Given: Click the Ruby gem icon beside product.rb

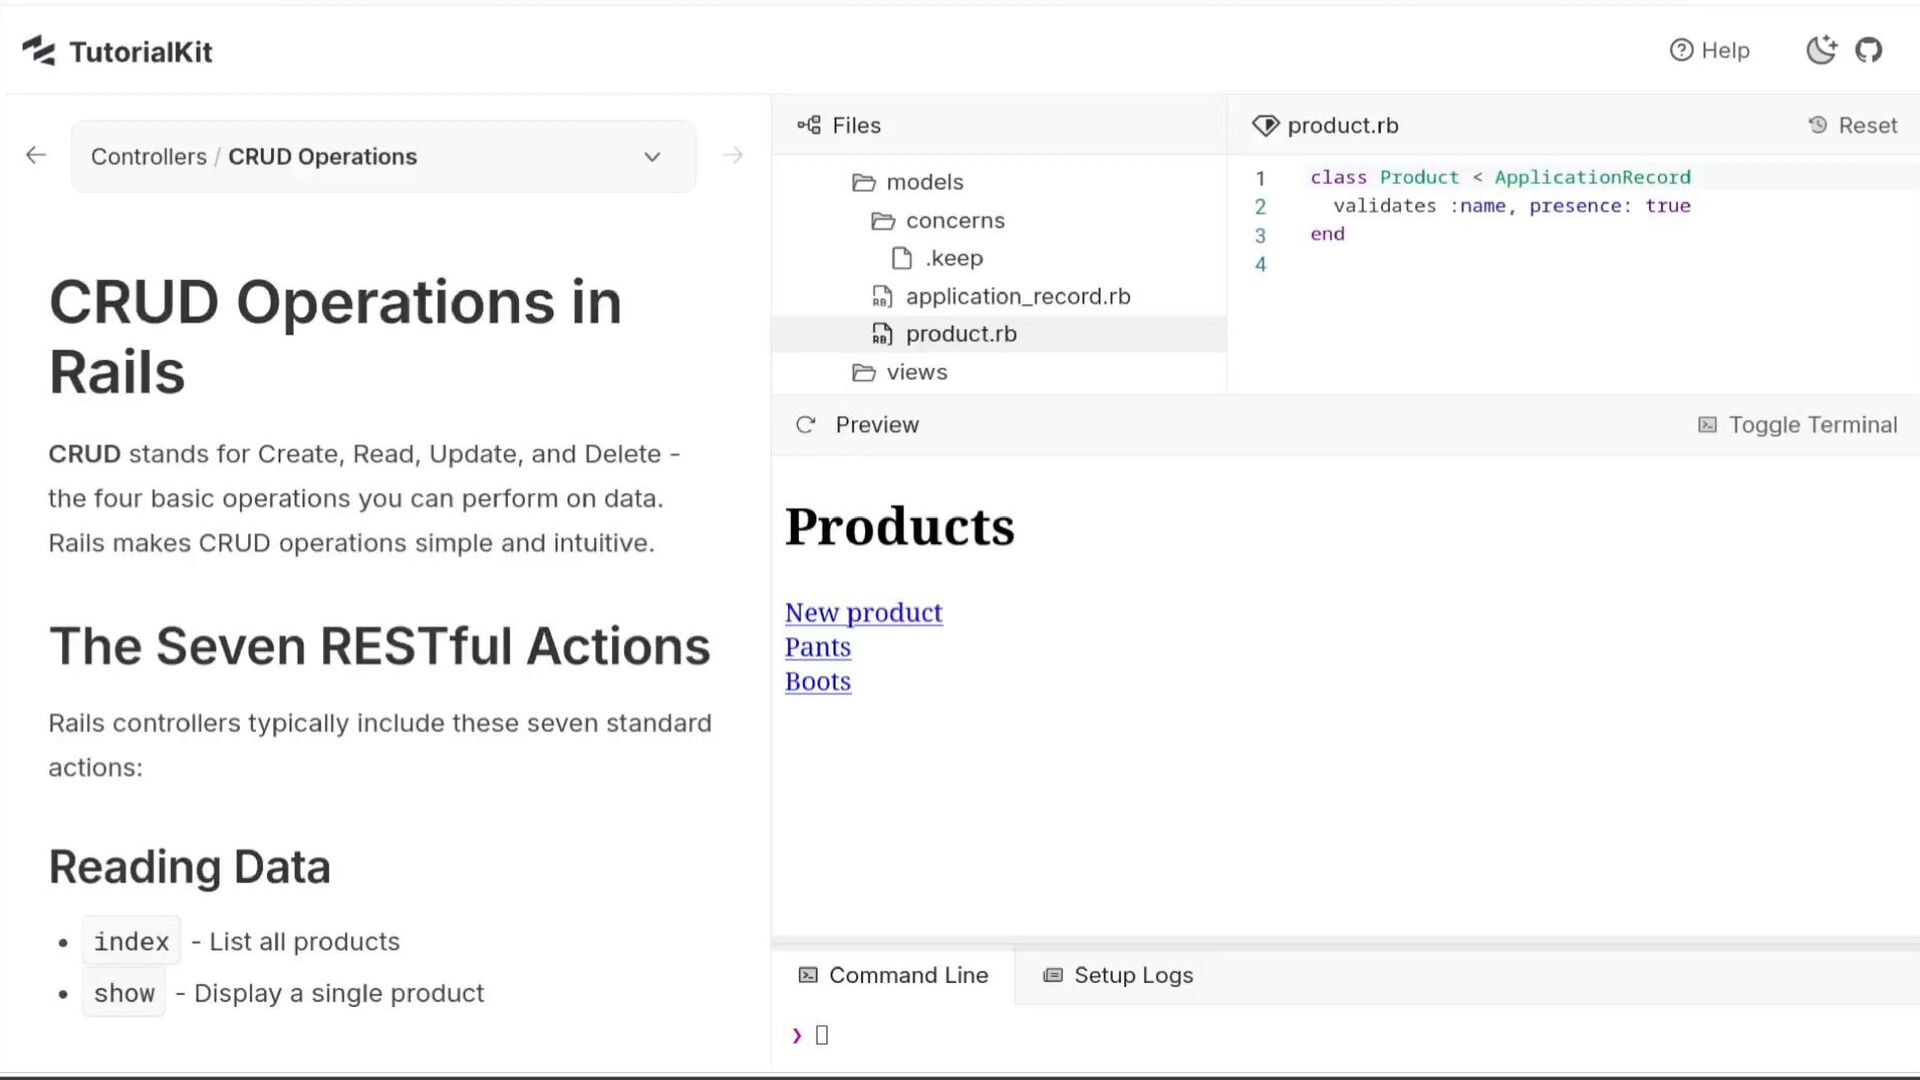Looking at the screenshot, I should tap(1265, 125).
